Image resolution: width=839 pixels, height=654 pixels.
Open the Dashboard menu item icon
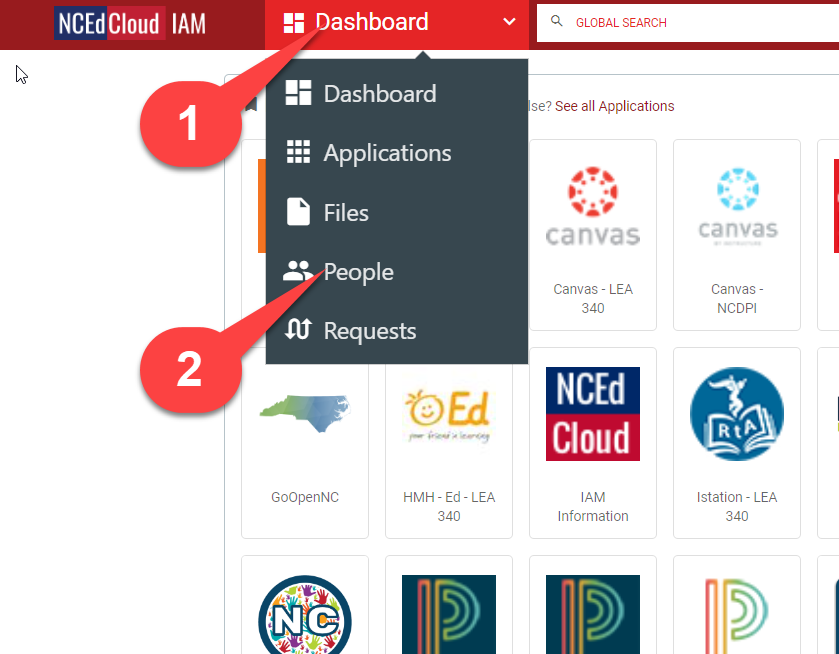(x=298, y=93)
